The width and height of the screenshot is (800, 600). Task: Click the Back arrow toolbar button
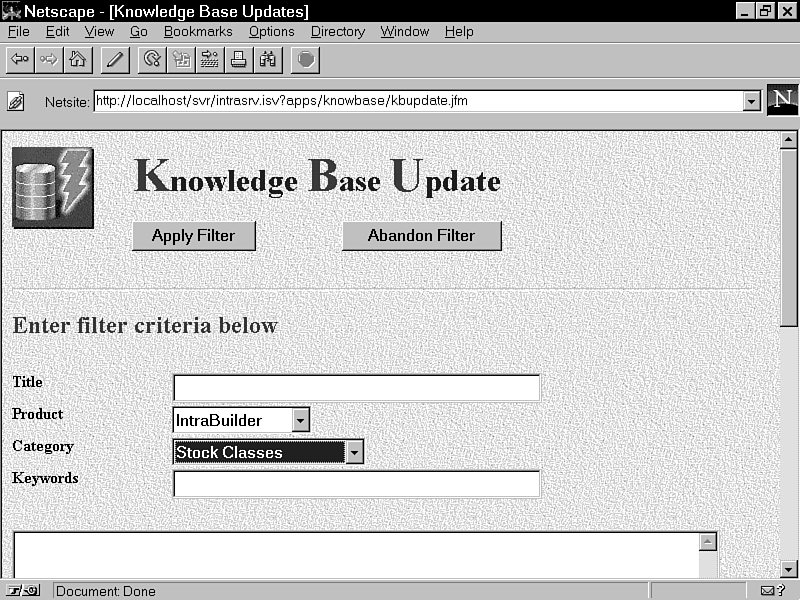(x=19, y=60)
